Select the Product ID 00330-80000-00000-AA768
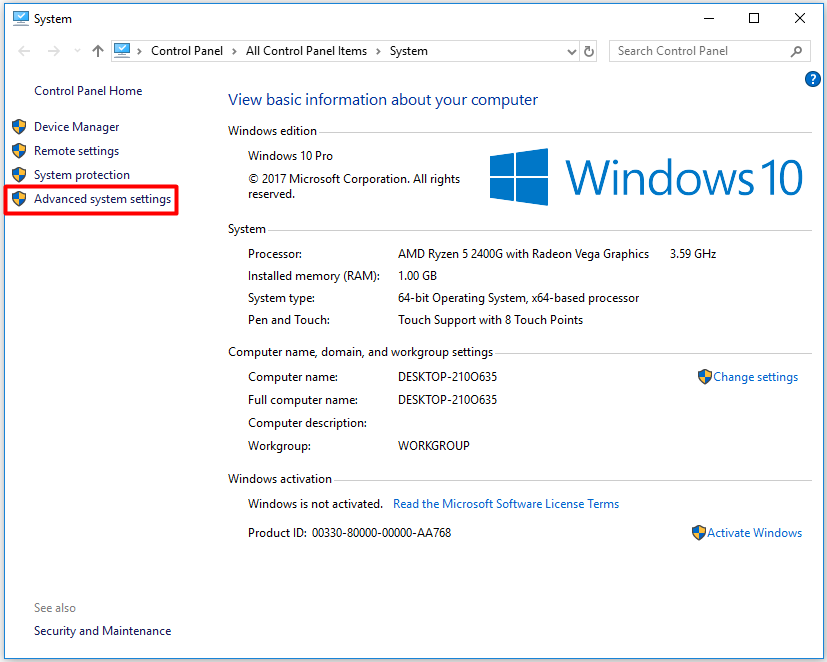The height and width of the screenshot is (662, 827). coord(381,533)
